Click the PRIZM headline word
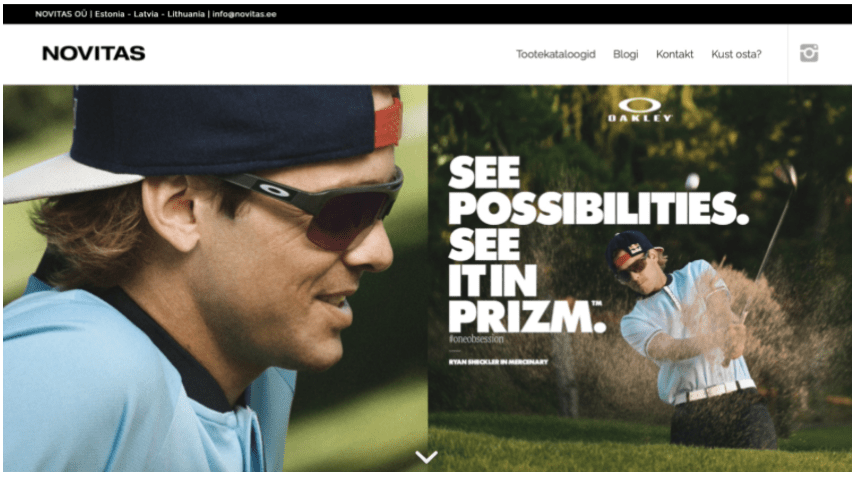 pos(527,316)
